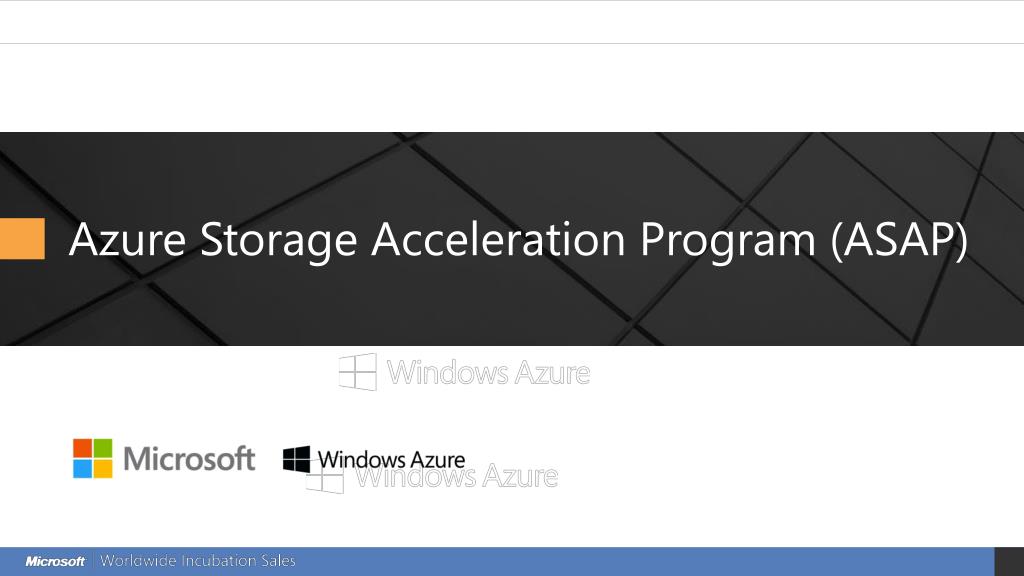Select the gray Microsoft wordmark

click(x=189, y=458)
